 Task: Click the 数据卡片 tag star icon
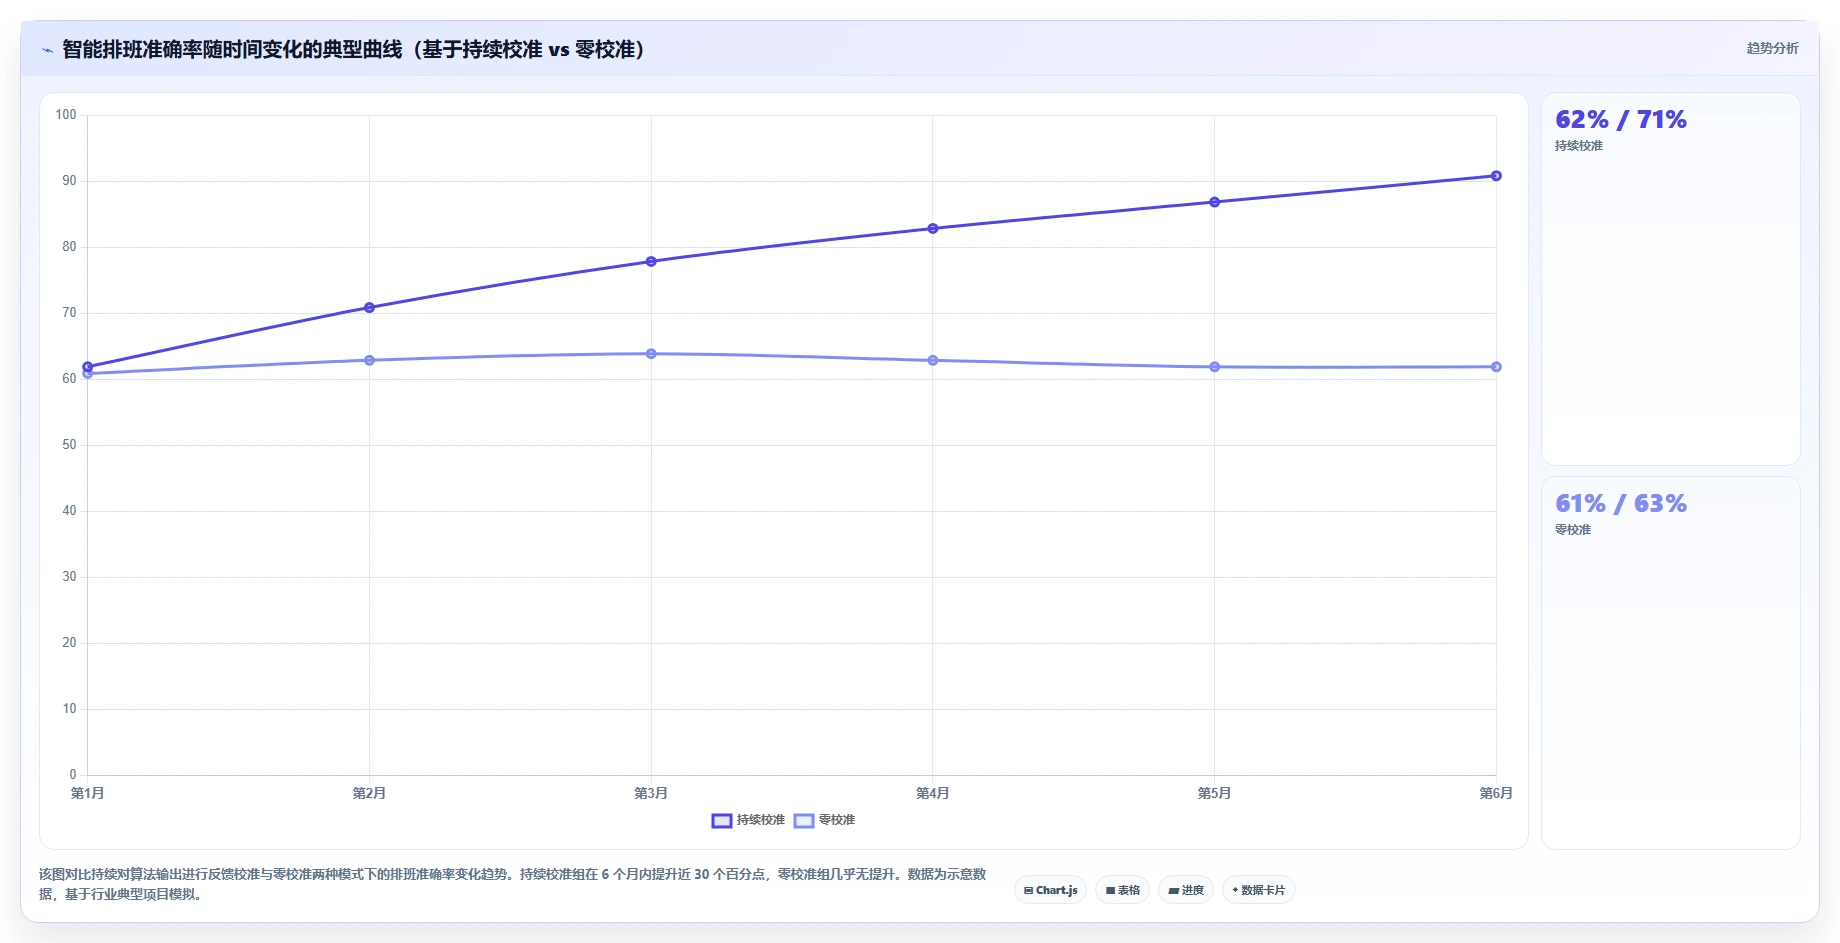click(x=1235, y=890)
